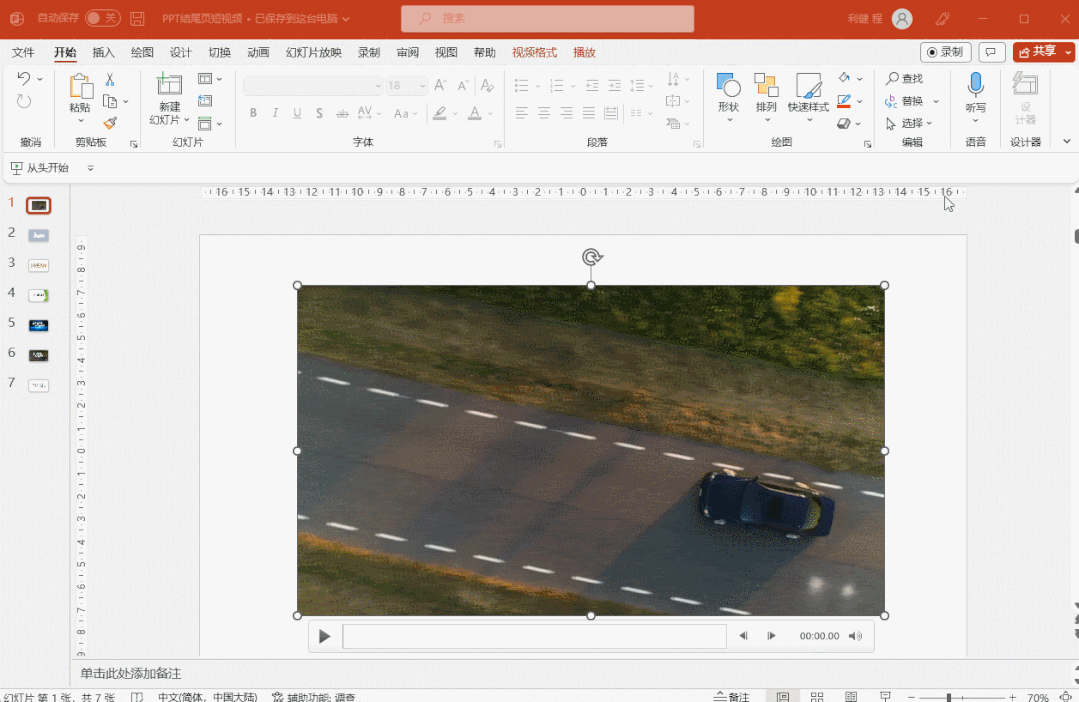Collapse the ribbon with the chevron

[1067, 142]
